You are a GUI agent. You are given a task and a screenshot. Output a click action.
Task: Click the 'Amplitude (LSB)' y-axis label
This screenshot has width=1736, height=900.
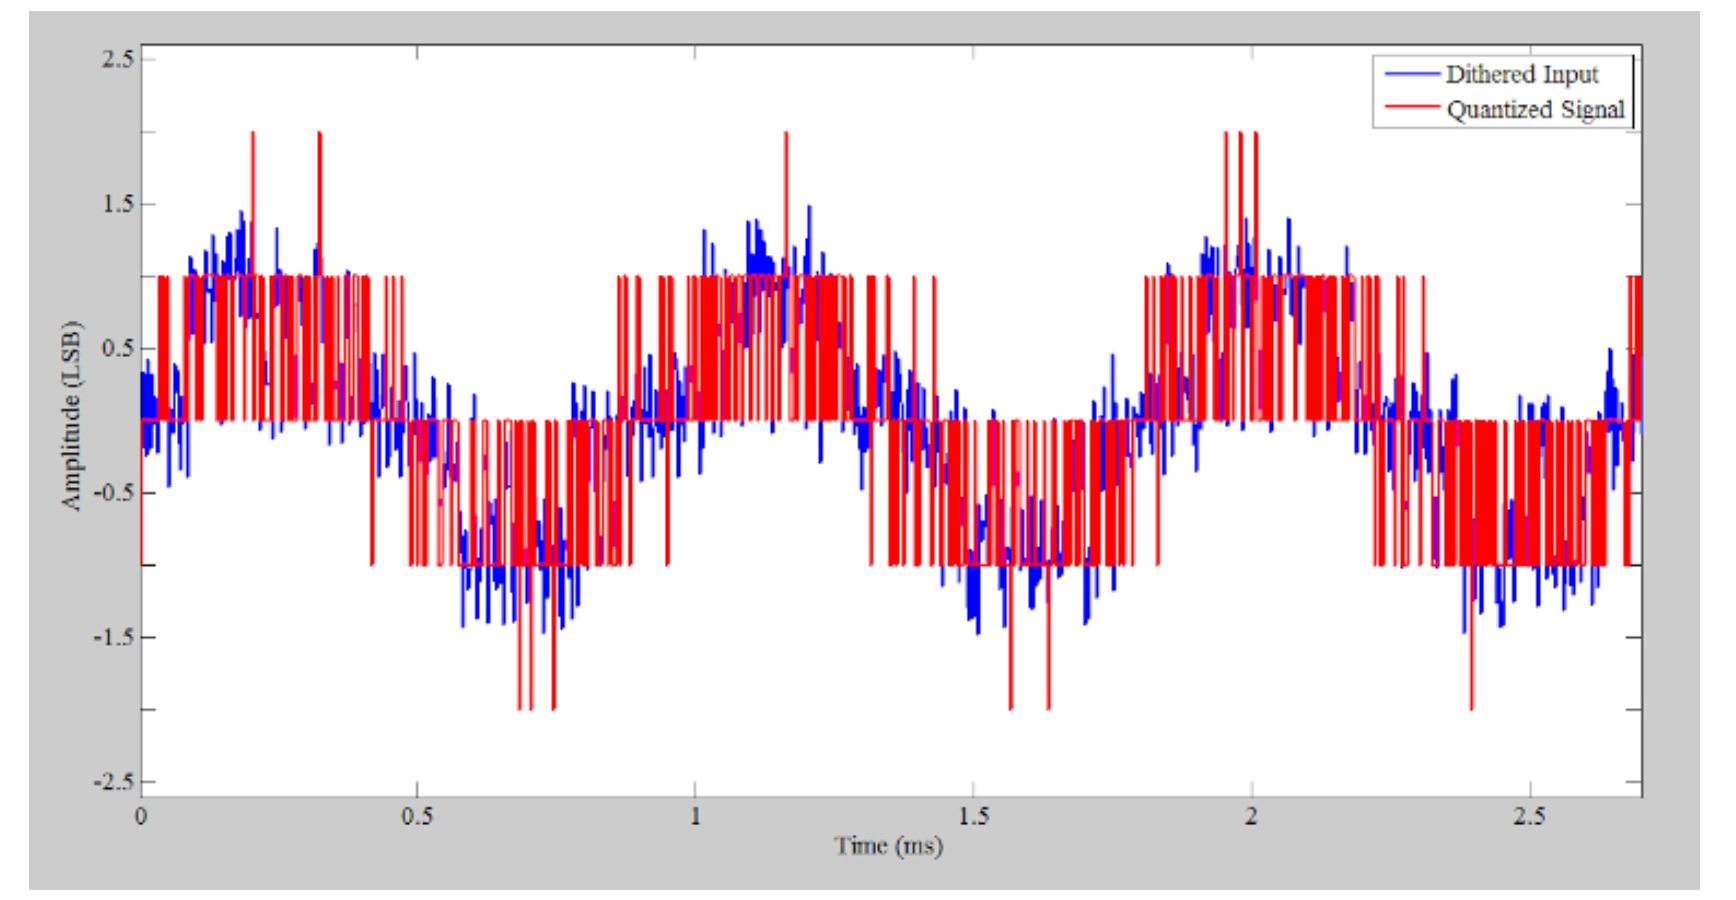pos(71,416)
